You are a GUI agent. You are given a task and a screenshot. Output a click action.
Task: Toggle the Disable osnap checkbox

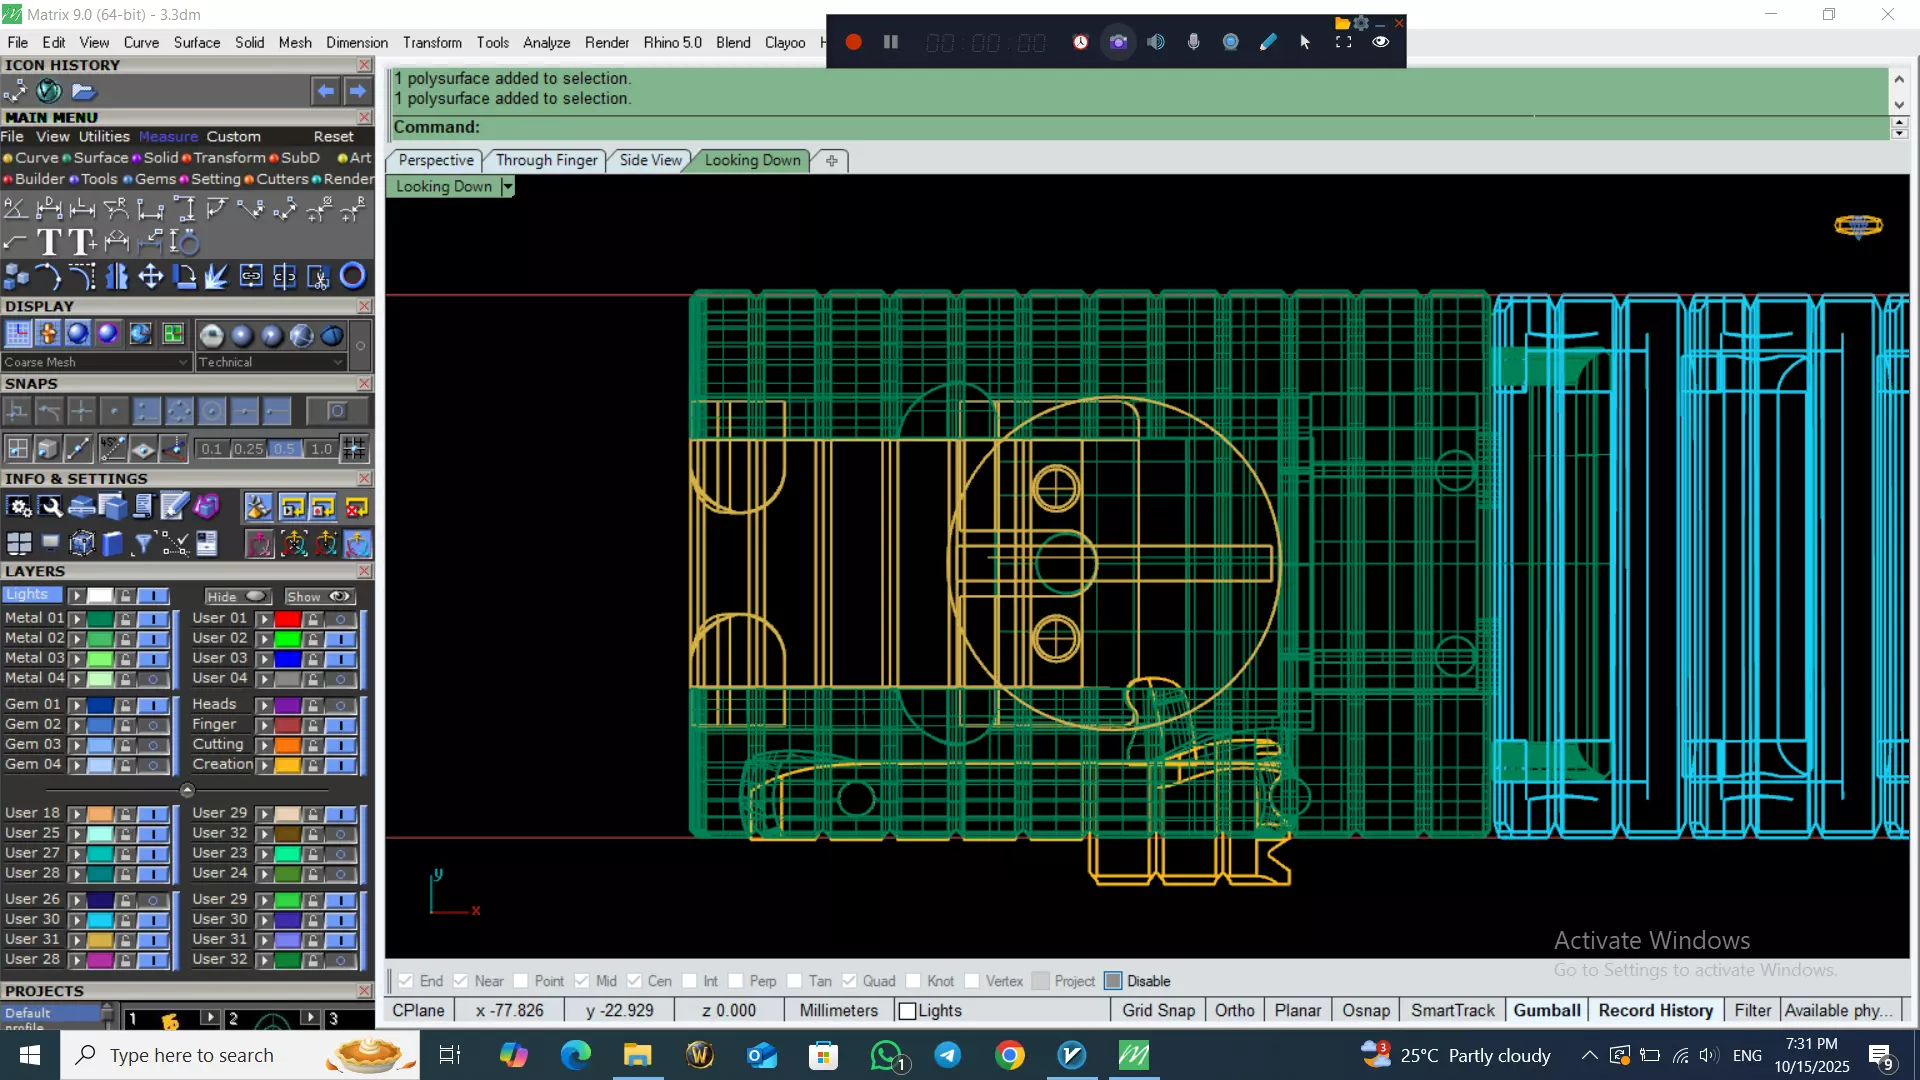tap(1113, 981)
